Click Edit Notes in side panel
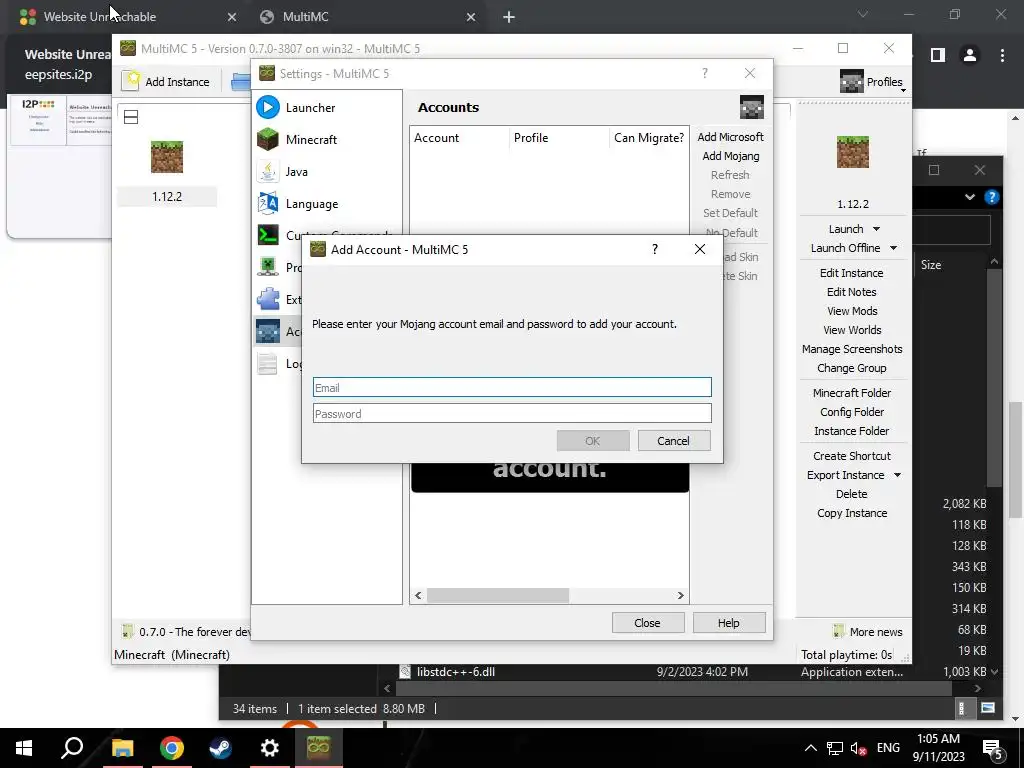Viewport: 1024px width, 768px height. pos(852,292)
